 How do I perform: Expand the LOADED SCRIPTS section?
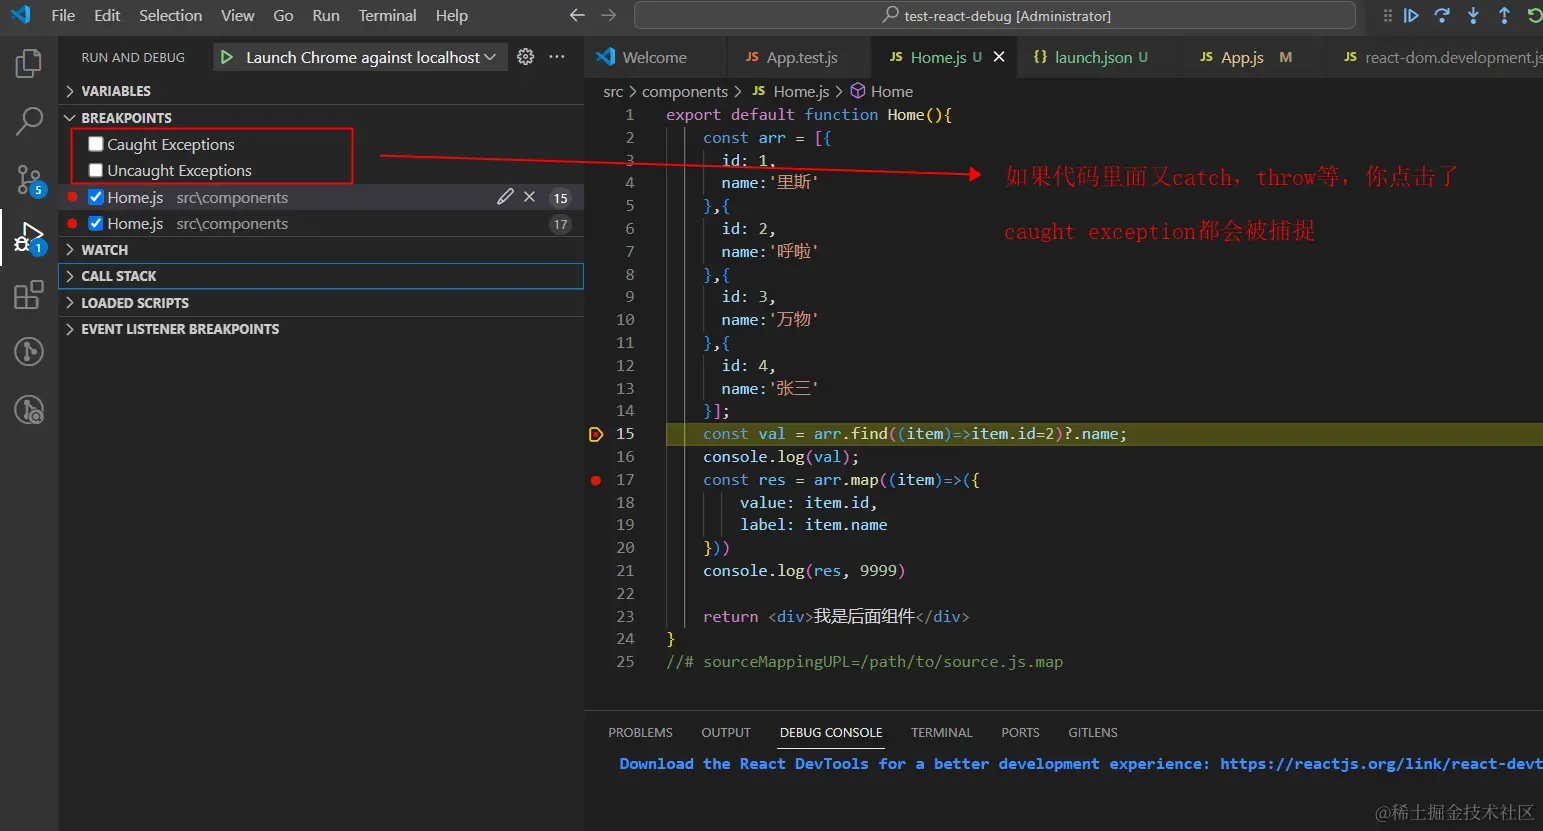[134, 303]
